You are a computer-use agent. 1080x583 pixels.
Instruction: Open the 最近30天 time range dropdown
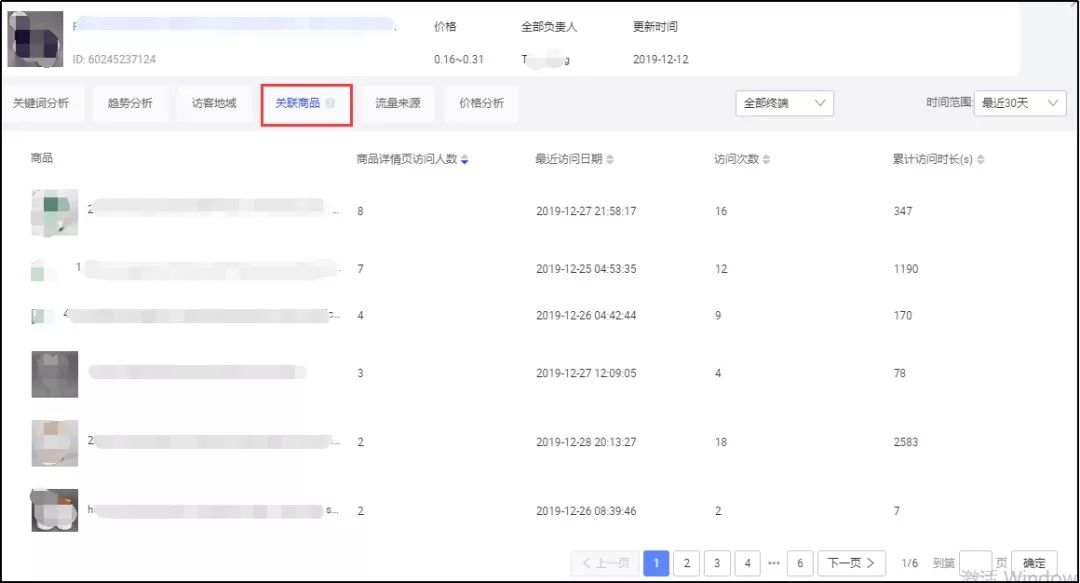(1018, 103)
